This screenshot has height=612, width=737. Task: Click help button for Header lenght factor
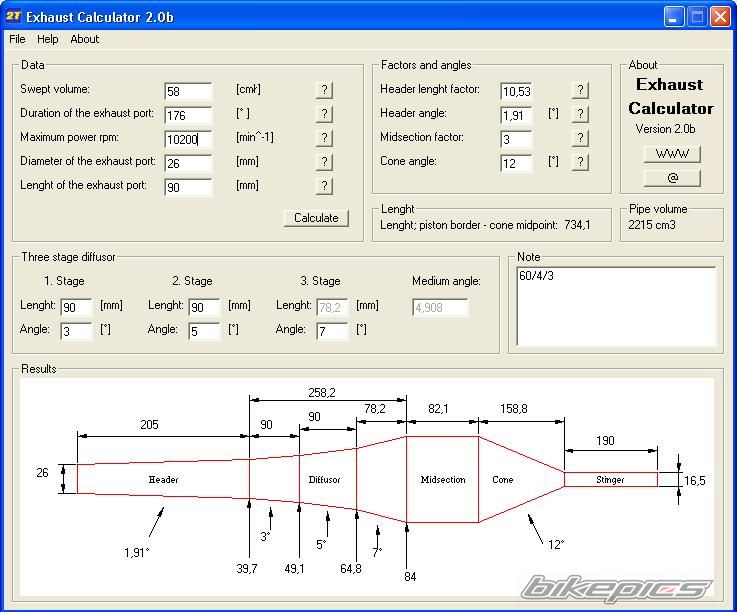click(580, 90)
